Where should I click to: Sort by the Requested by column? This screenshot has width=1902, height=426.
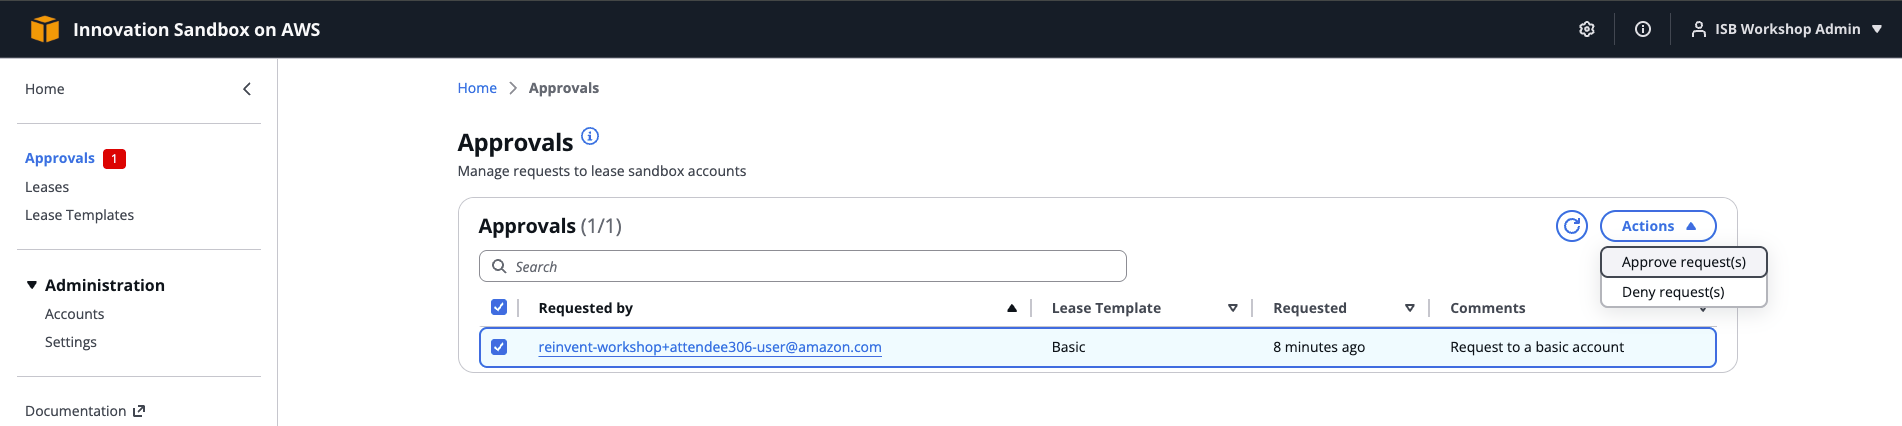click(585, 308)
